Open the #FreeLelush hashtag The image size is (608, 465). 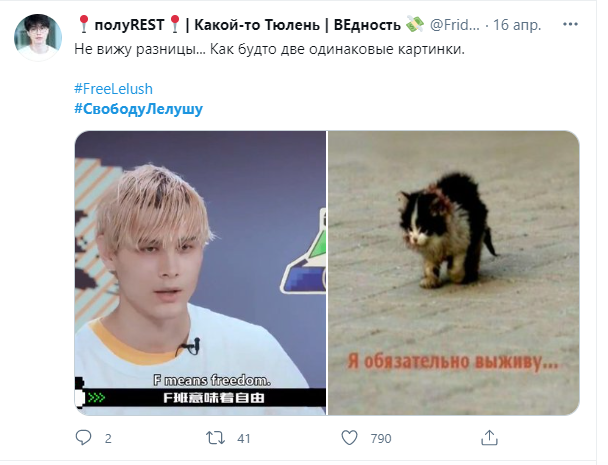(113, 89)
